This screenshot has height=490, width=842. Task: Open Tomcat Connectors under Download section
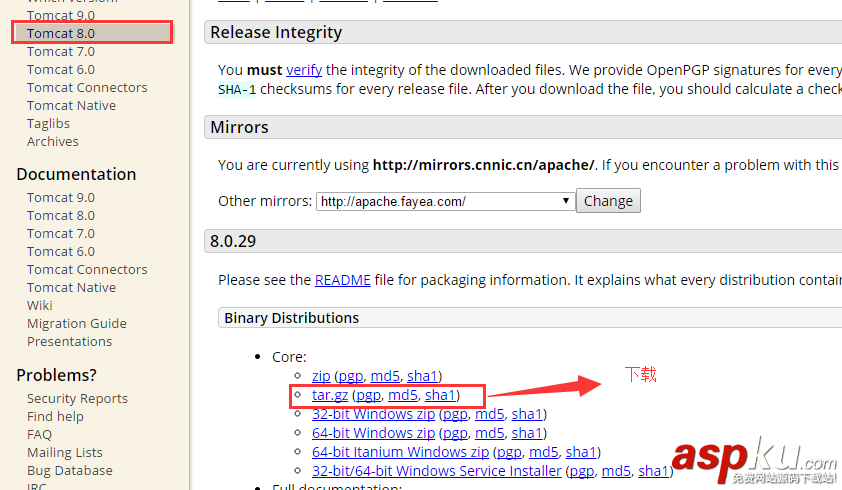pos(87,88)
